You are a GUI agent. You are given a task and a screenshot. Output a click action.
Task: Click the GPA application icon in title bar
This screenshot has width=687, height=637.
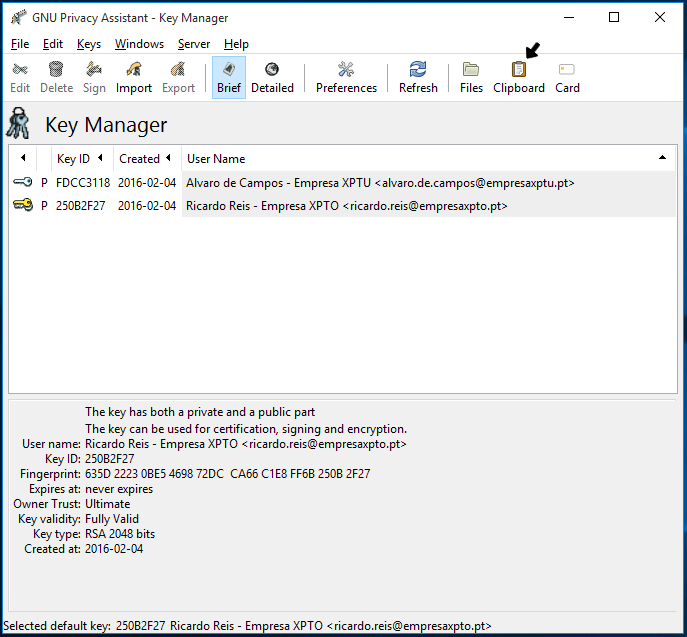19,18
